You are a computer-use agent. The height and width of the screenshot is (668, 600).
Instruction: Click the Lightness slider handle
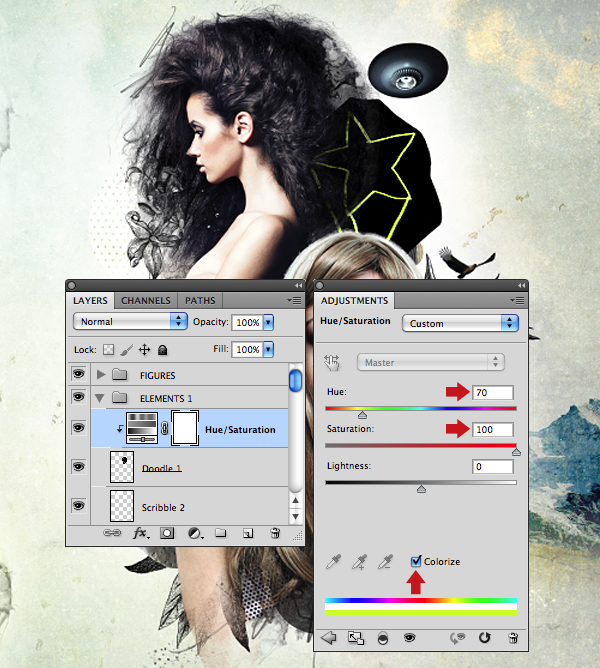tap(421, 489)
